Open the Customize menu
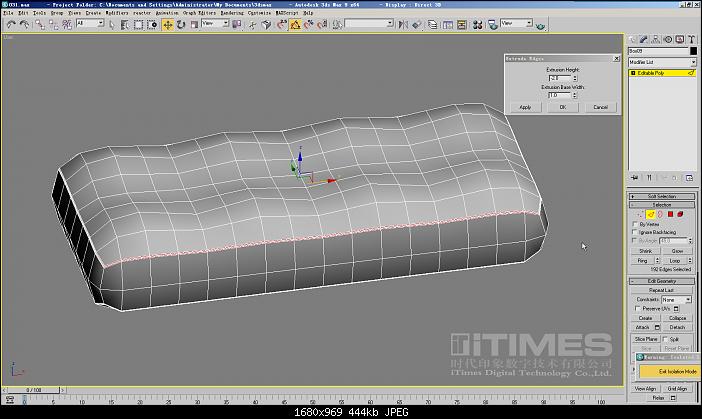The height and width of the screenshot is (419, 702). pyautogui.click(x=259, y=13)
